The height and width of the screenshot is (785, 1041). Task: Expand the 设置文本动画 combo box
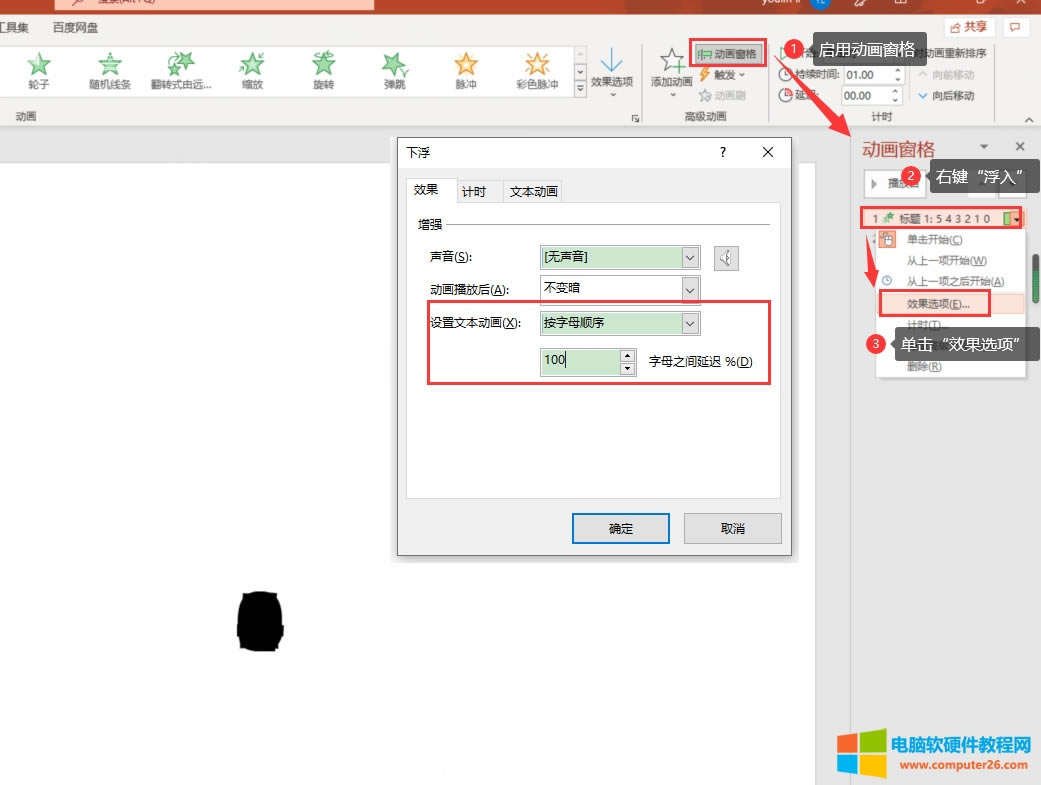pyautogui.click(x=690, y=323)
